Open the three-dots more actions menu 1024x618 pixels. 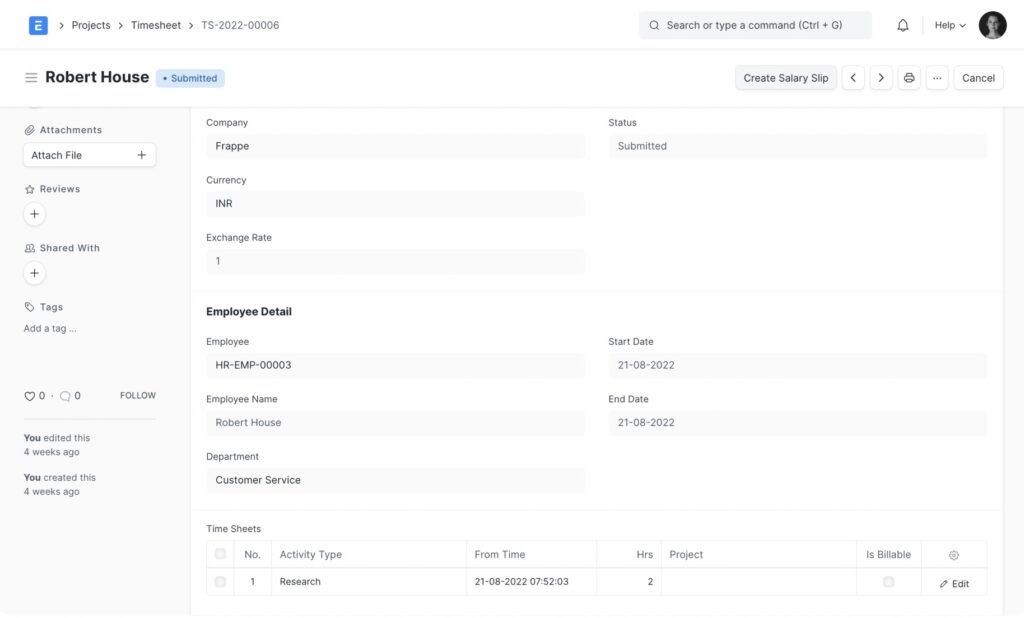point(937,78)
